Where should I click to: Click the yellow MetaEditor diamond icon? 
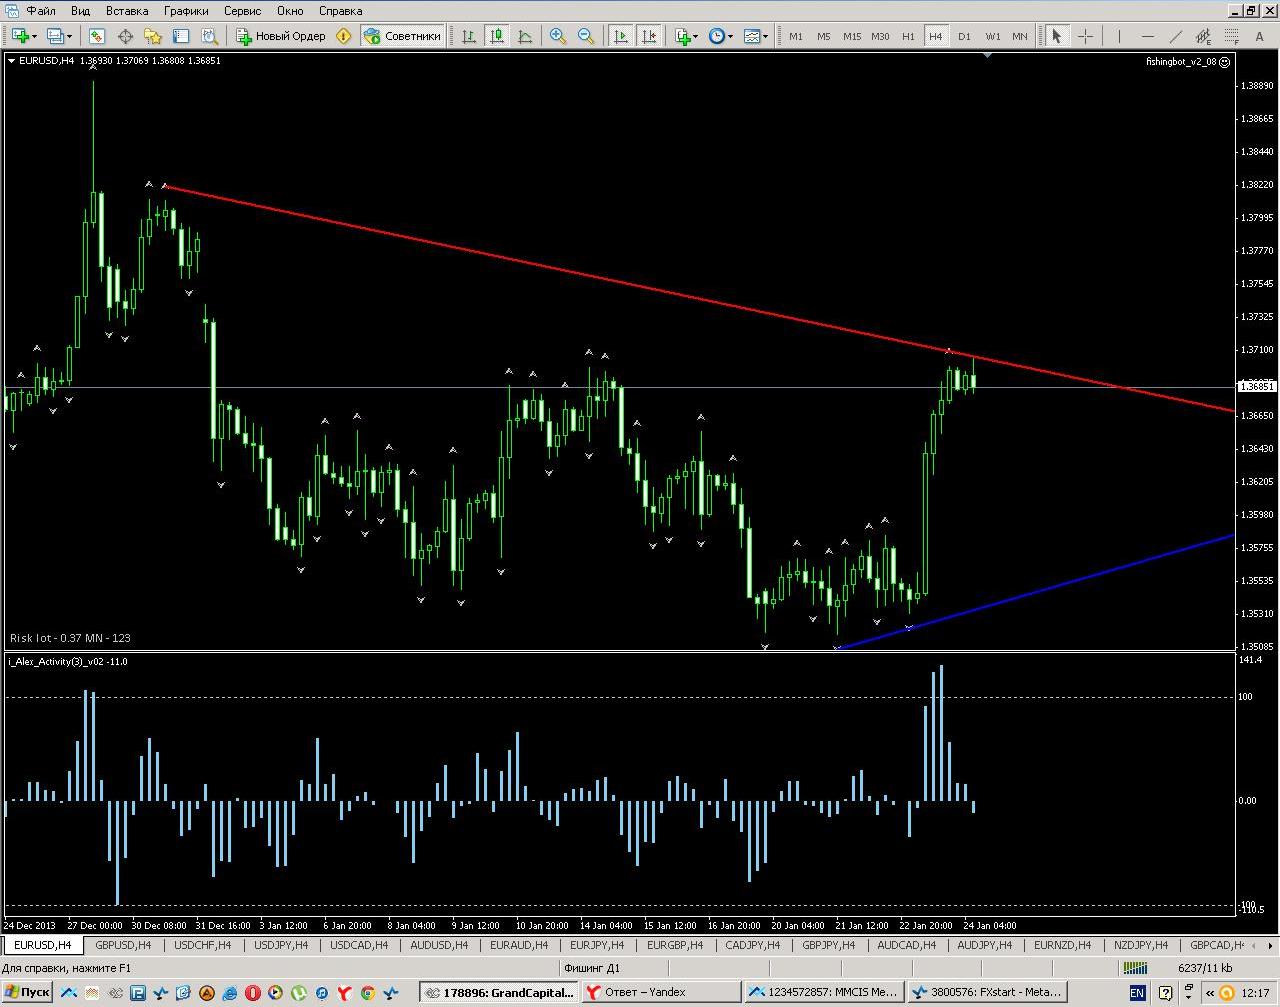(x=344, y=36)
